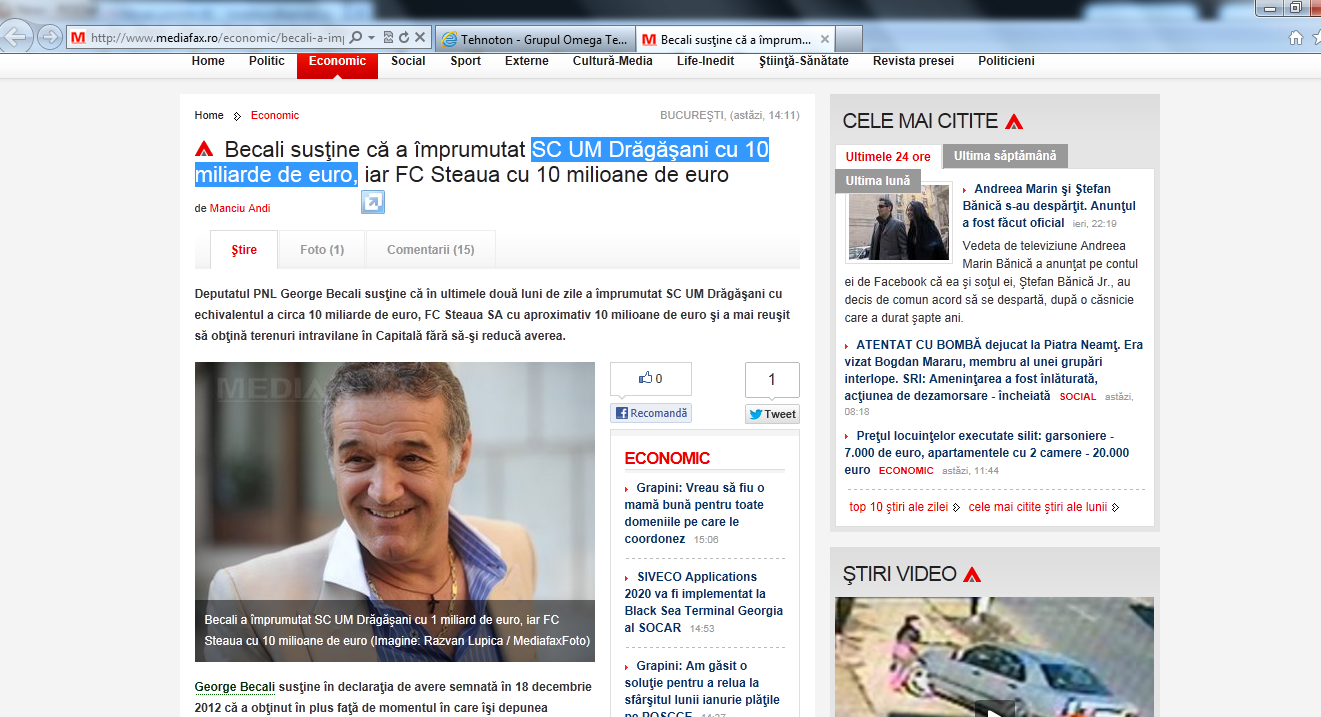This screenshot has width=1321, height=717.
Task: Click the George Becali underlined link
Action: pos(234,687)
